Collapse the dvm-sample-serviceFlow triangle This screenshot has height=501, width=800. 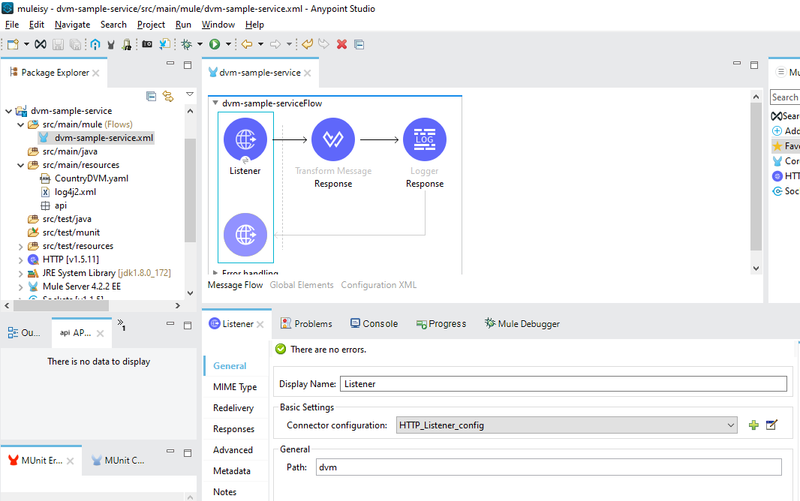pos(215,103)
